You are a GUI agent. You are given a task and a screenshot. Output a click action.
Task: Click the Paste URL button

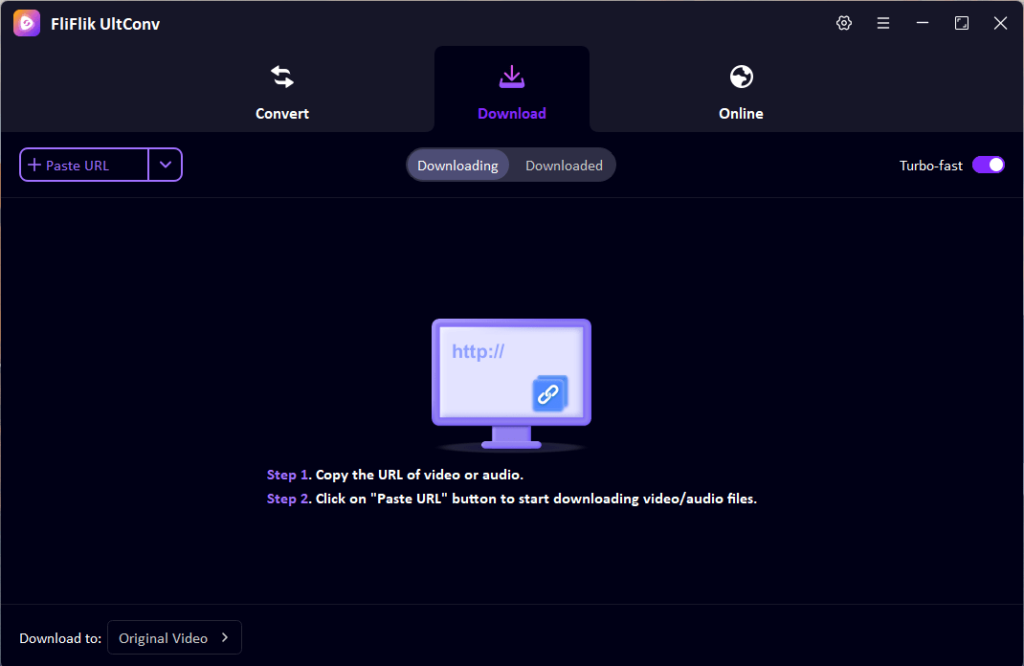pos(84,164)
